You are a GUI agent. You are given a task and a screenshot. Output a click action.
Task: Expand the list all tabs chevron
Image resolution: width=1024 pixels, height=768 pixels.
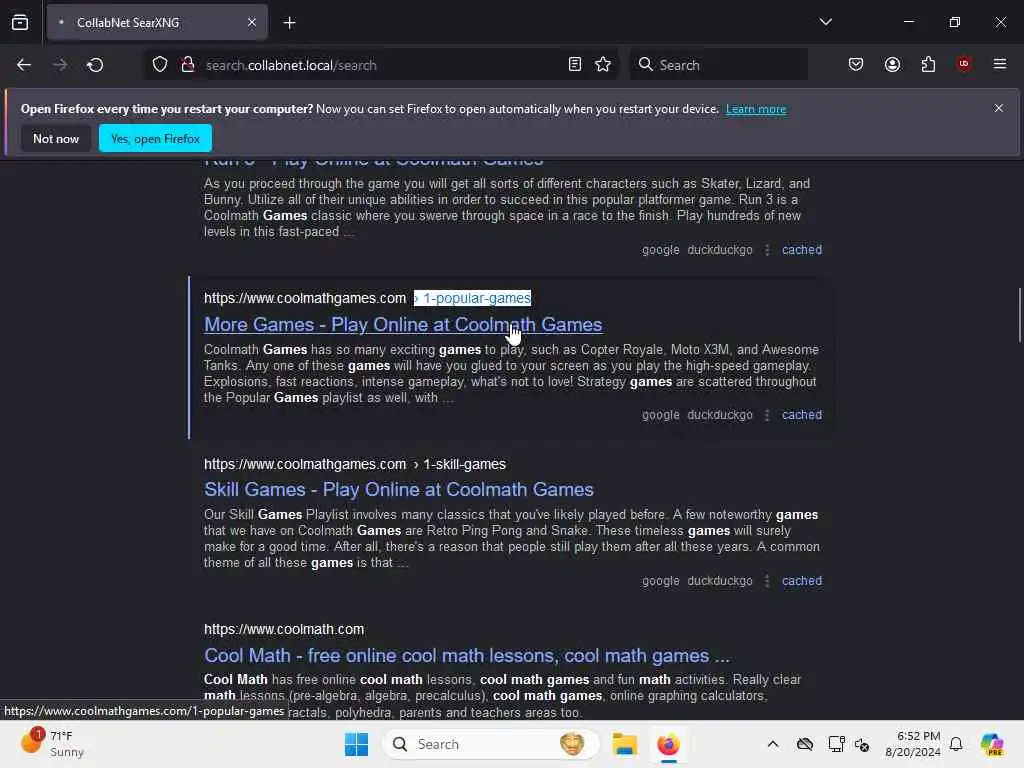(x=825, y=22)
